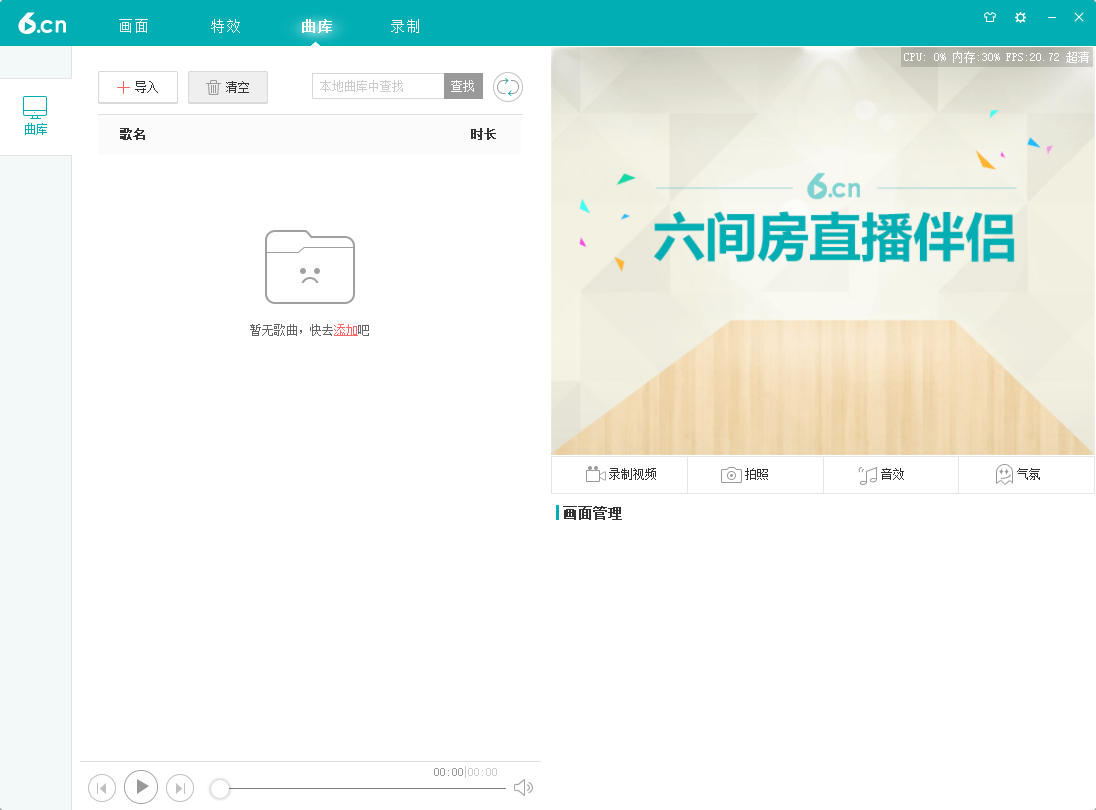Click the 超清 quality label
Screen dimensions: 1096x810
coord(1077,57)
